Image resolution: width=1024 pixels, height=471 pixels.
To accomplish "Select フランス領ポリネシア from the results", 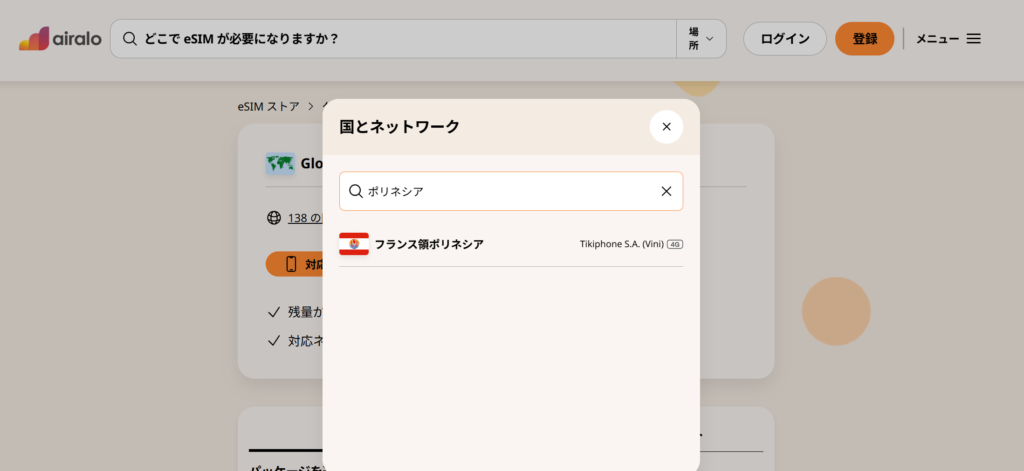I will tap(429, 244).
